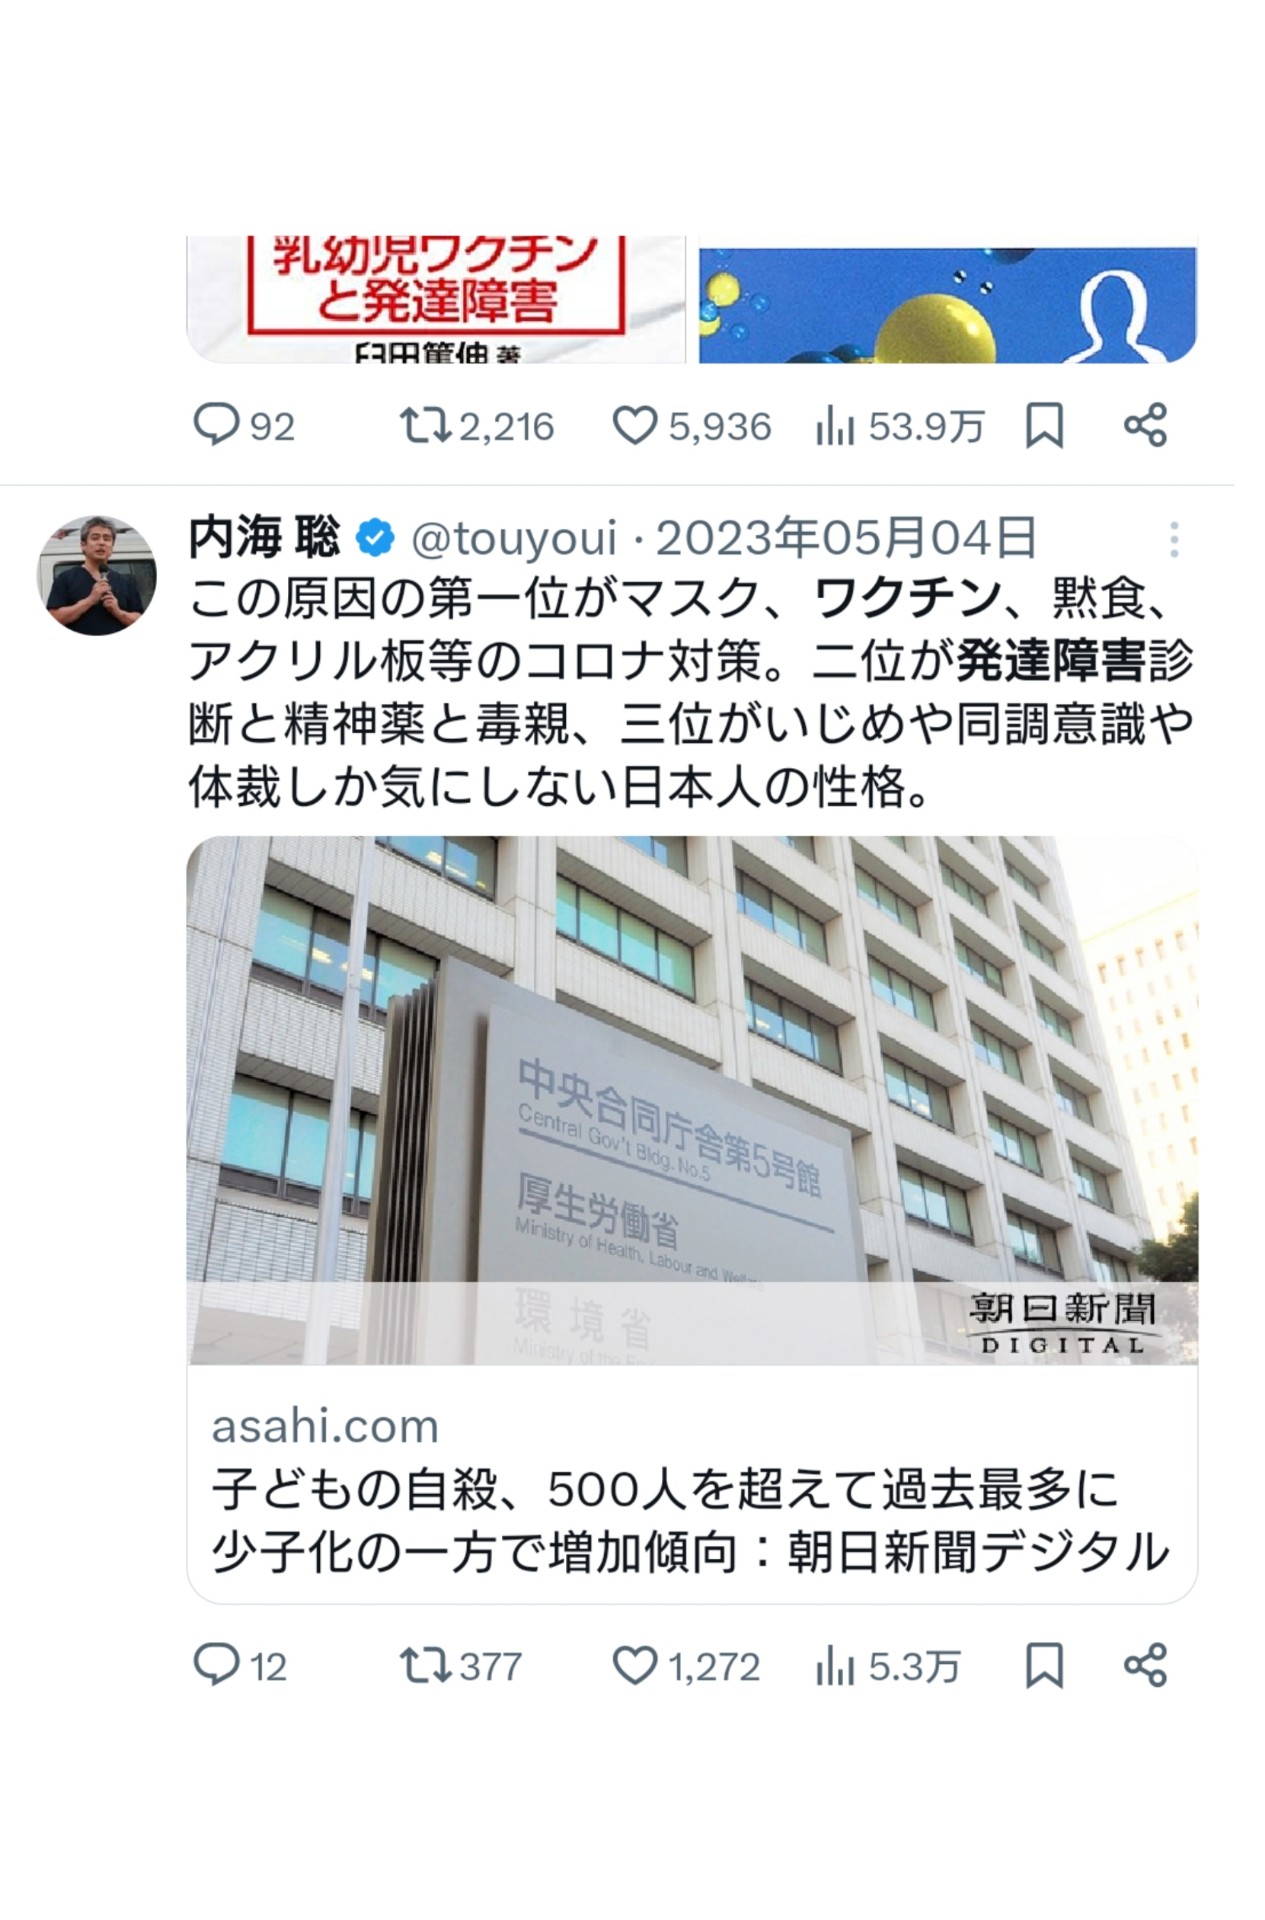Open 内海 聡's profile avatar
This screenshot has width=1265, height=1920.
[97, 575]
